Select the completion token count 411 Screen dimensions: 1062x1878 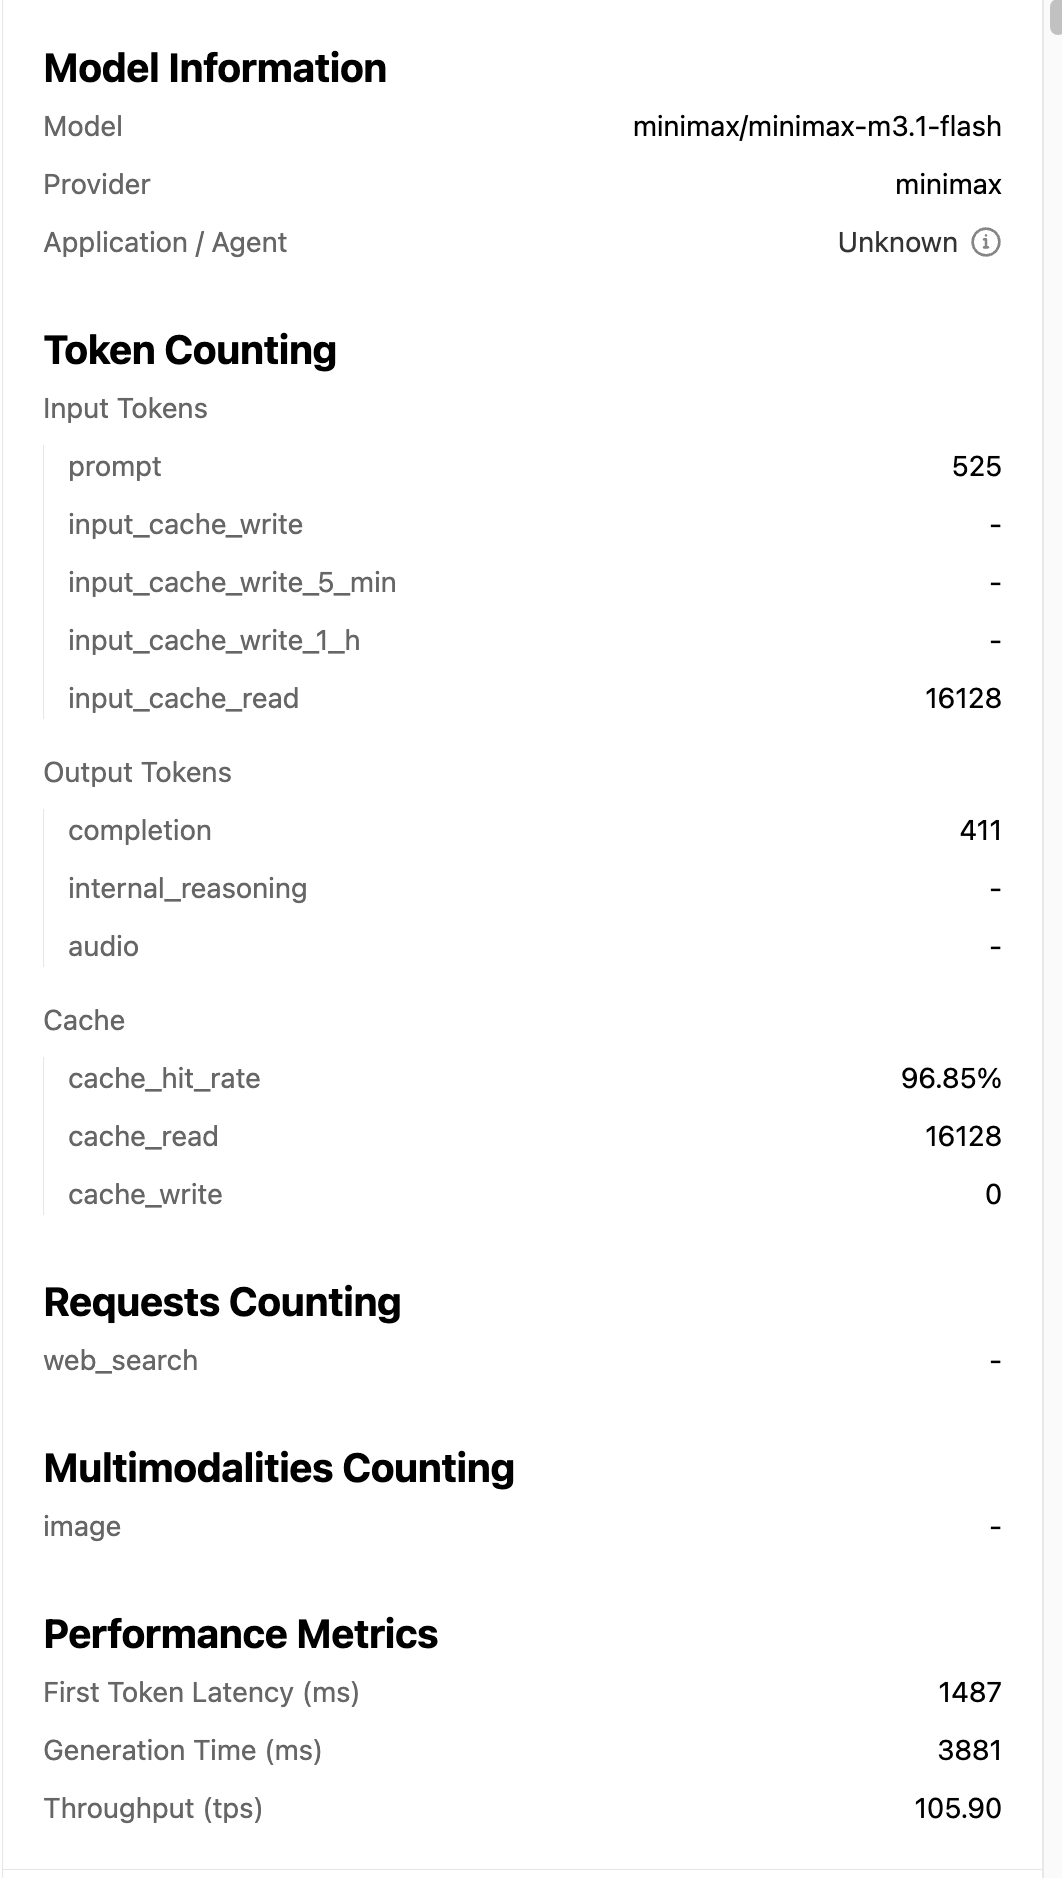[980, 831]
